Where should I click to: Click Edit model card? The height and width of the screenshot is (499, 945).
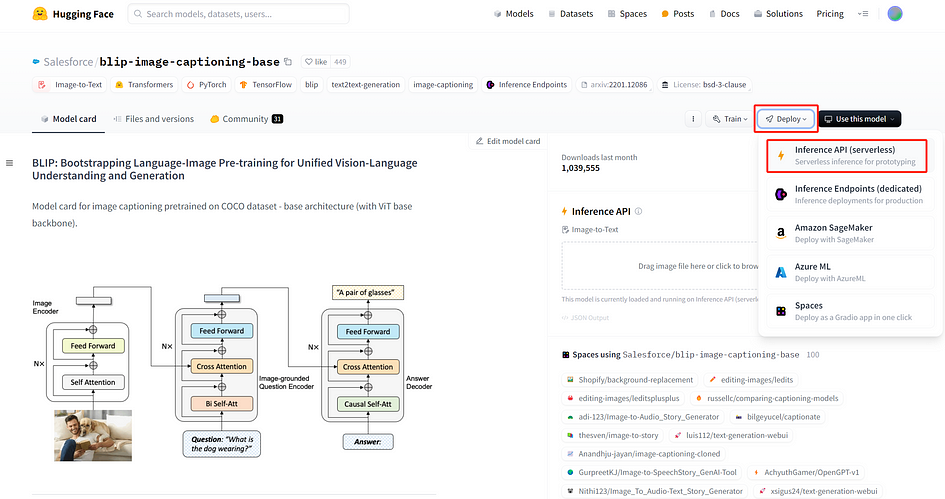(x=507, y=141)
